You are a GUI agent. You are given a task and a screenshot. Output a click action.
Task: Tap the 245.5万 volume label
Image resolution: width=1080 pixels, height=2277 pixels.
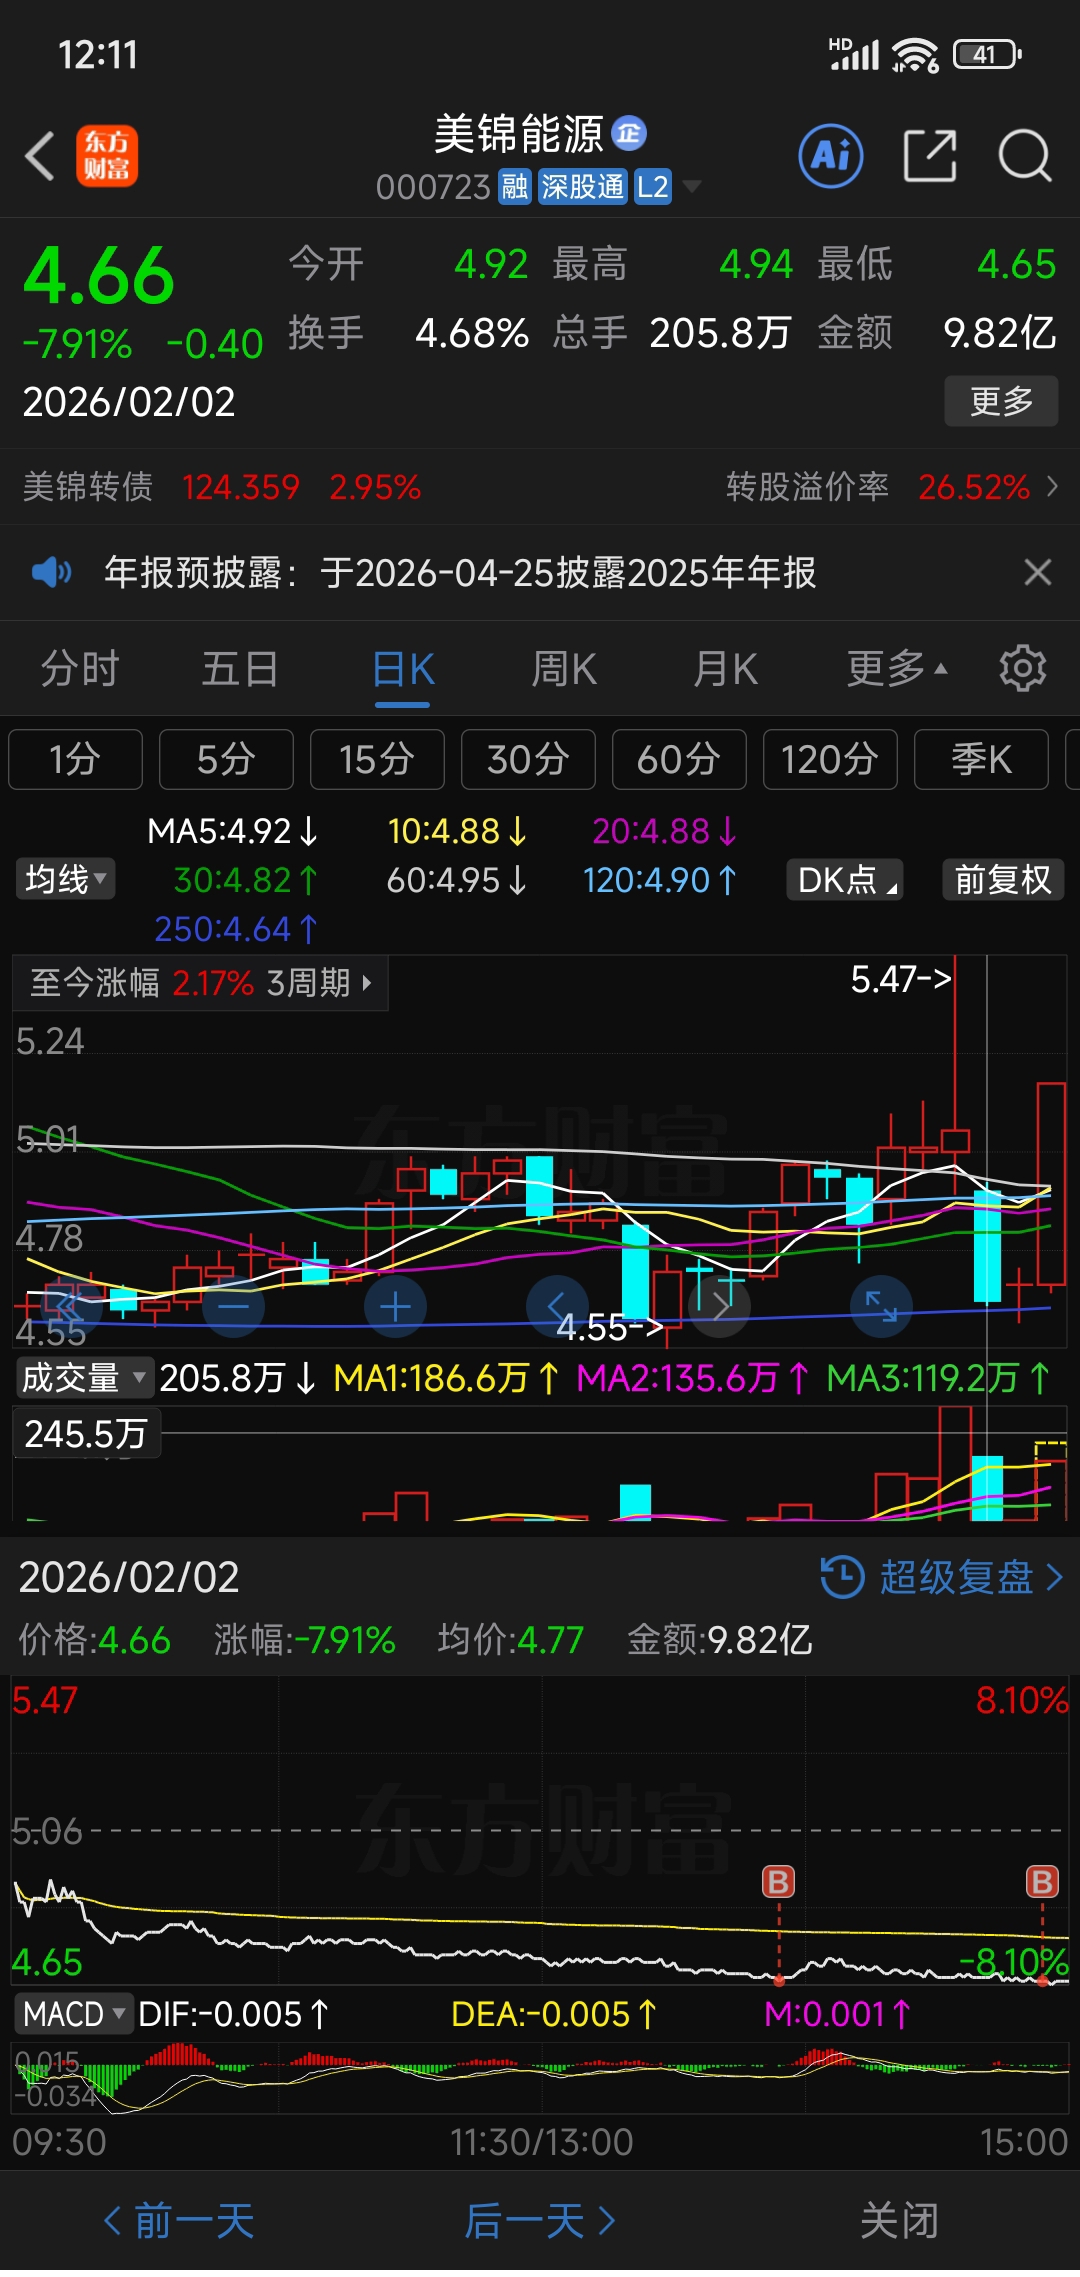tap(86, 1434)
